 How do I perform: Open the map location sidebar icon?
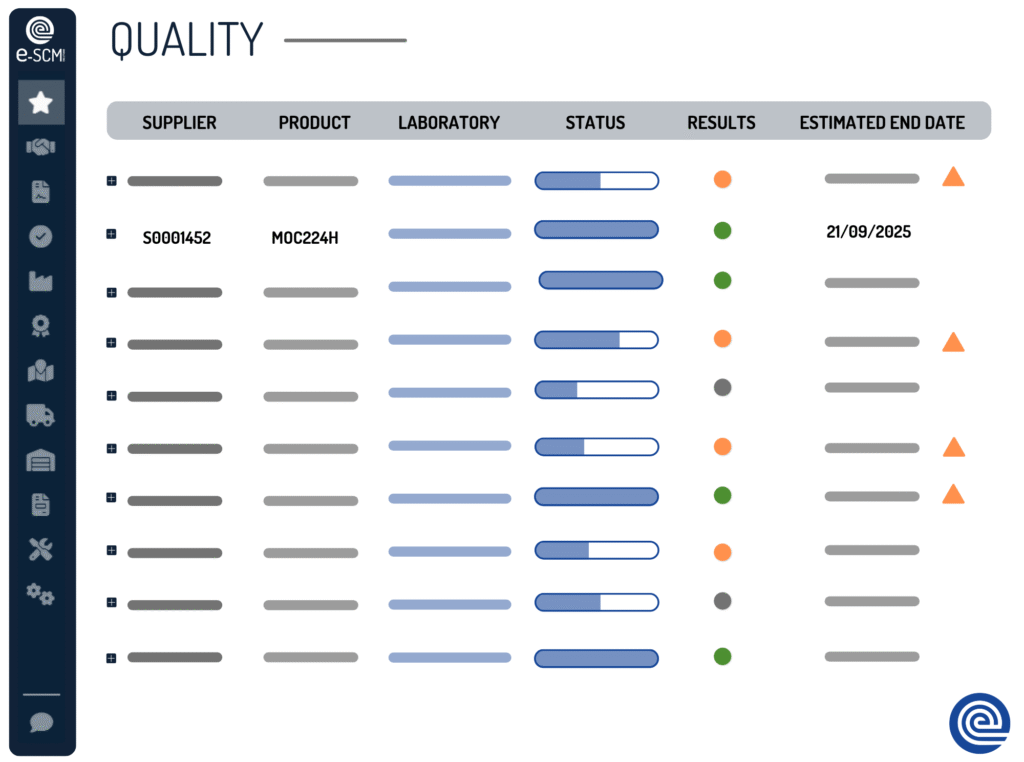coord(41,371)
